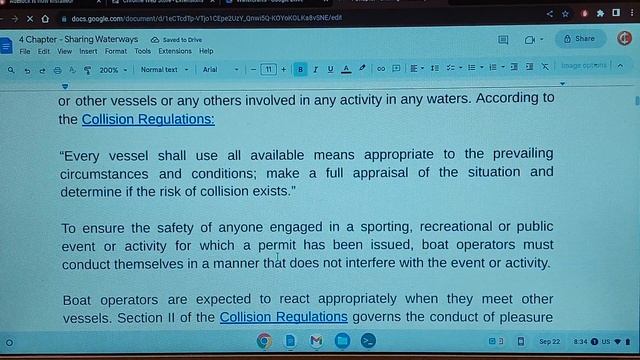Viewport: 640px width, 360px height.
Task: Start a Meet video call
Action: [529, 40]
